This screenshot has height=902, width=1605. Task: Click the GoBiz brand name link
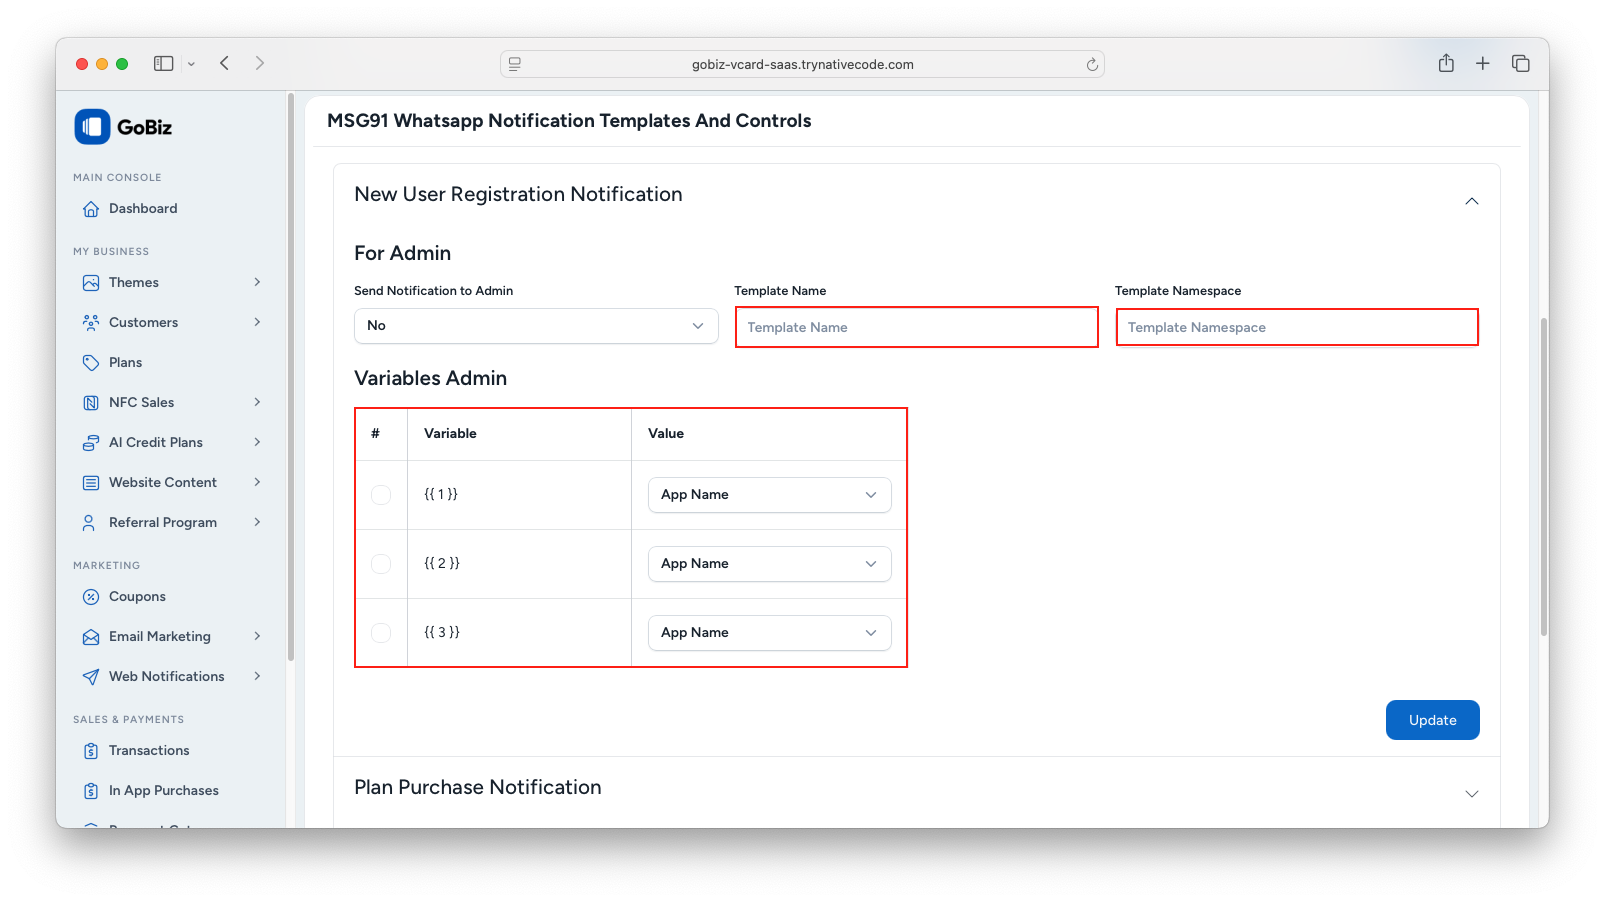click(144, 127)
